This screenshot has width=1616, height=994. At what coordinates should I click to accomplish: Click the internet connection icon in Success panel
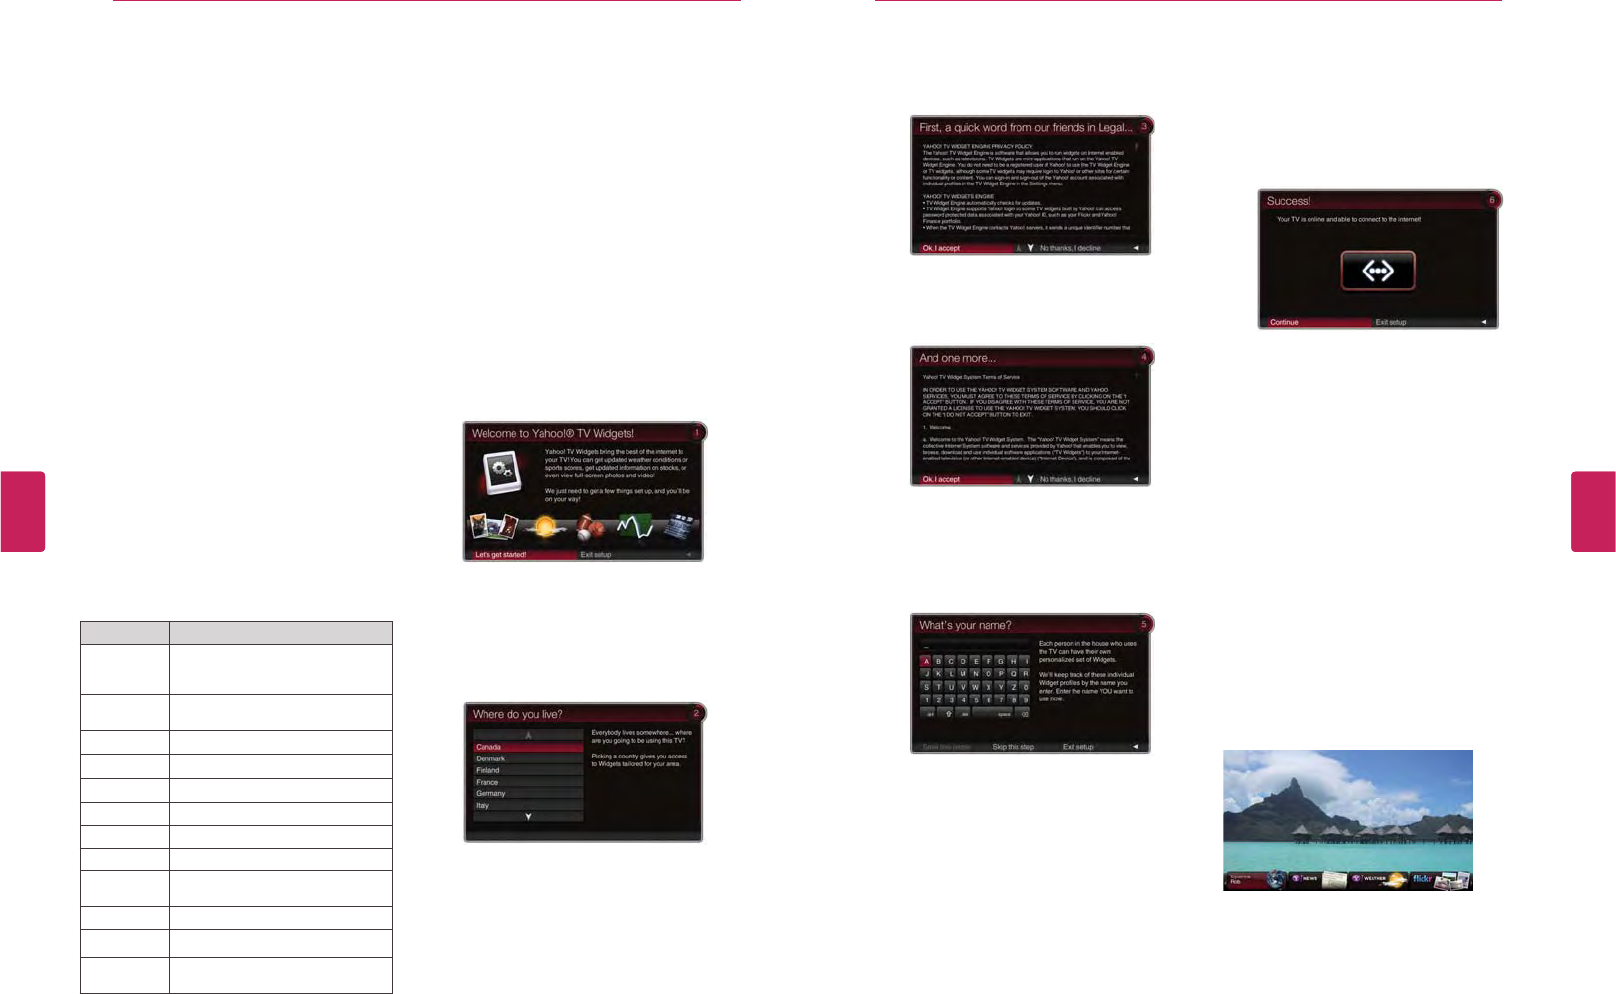tap(1378, 270)
